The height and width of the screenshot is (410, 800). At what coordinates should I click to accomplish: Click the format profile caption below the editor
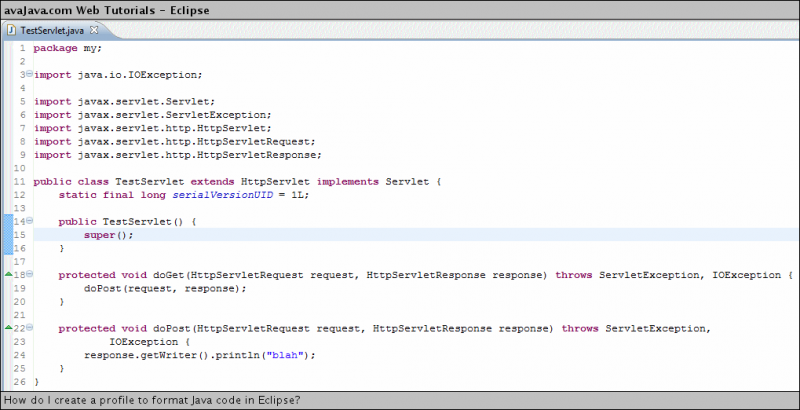coord(152,400)
